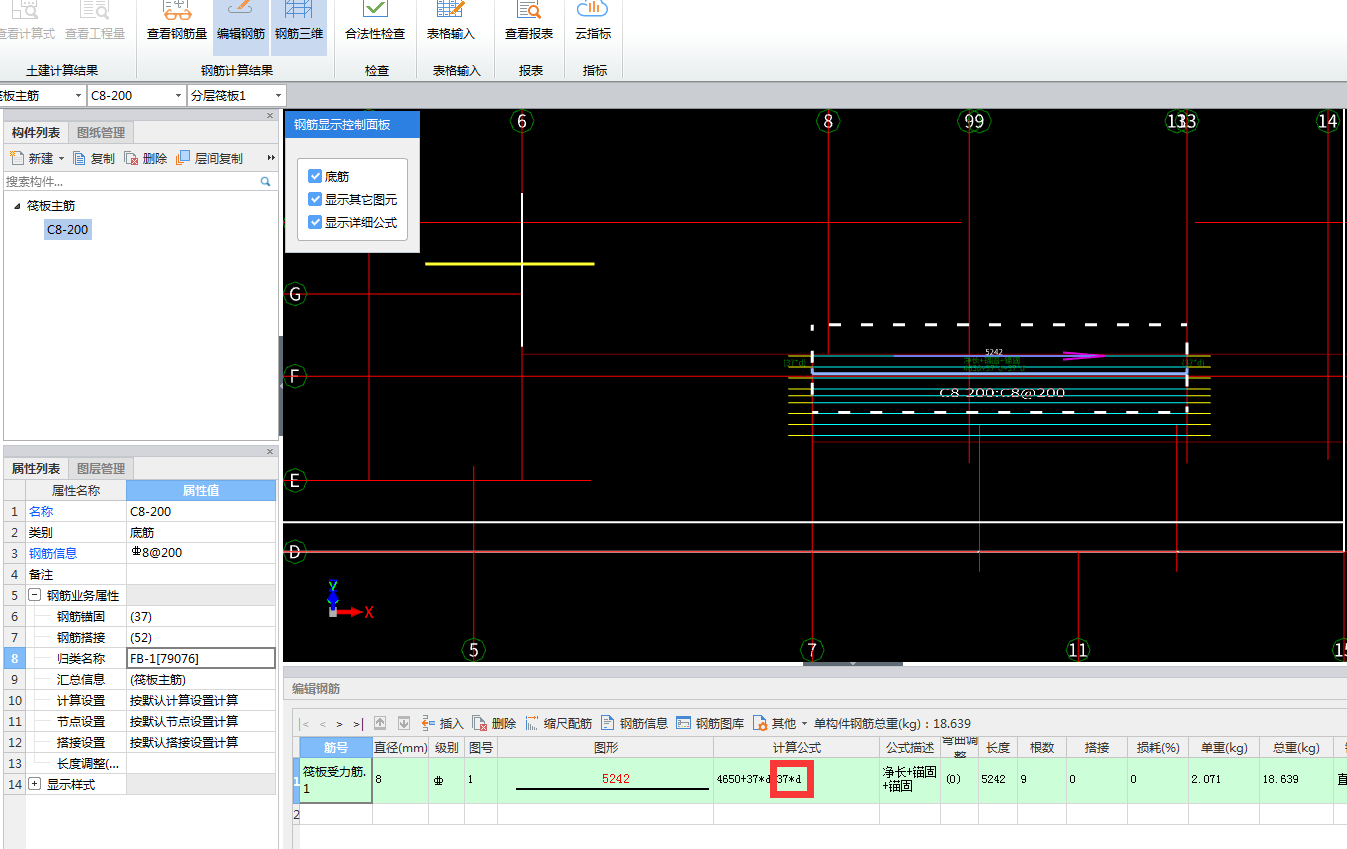The height and width of the screenshot is (849, 1347).
Task: Collapse the 筏板主筋 tree node
Action: [17, 206]
